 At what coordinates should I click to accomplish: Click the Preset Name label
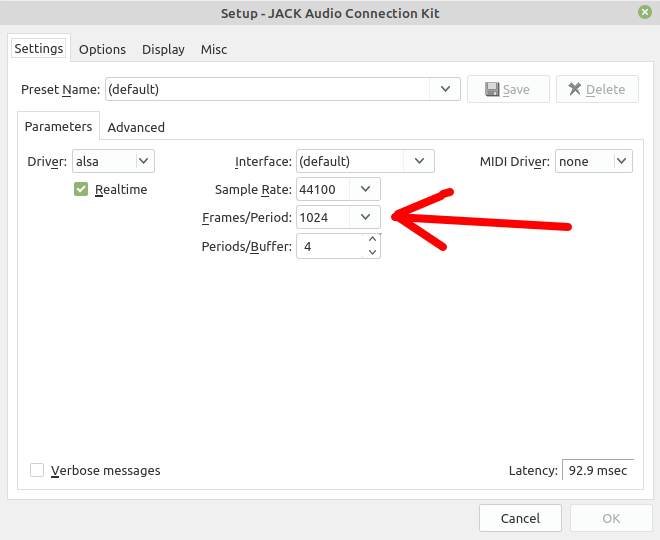point(61,90)
